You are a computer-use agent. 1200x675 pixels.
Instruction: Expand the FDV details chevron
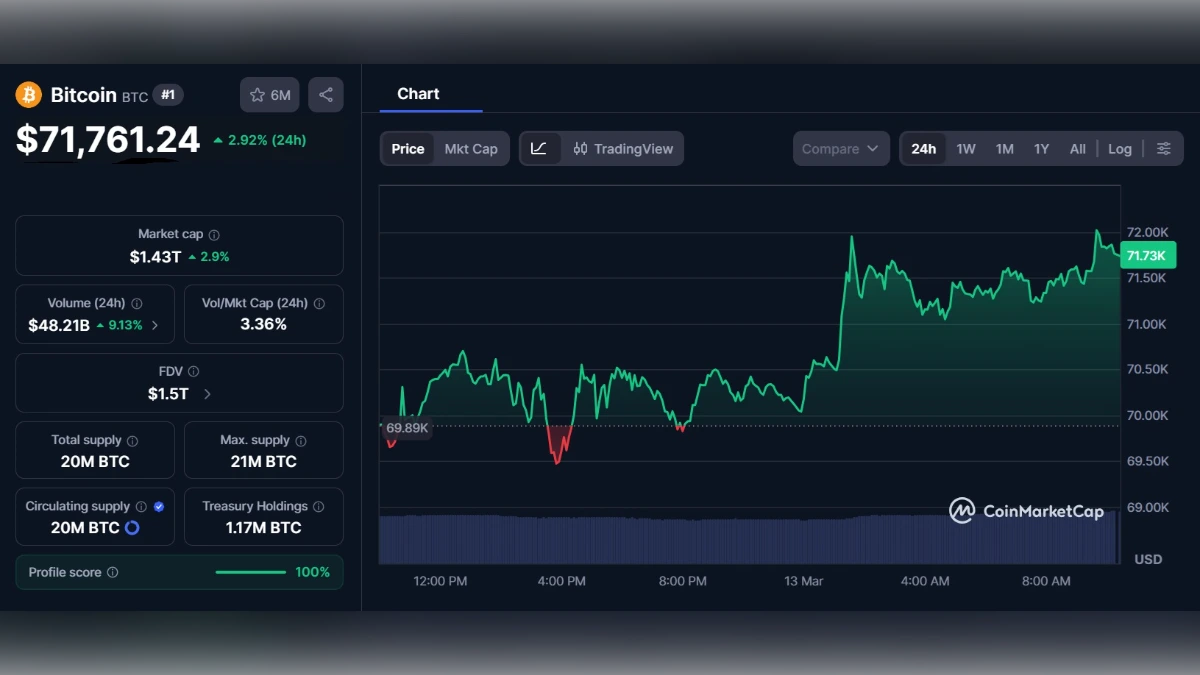[207, 394]
